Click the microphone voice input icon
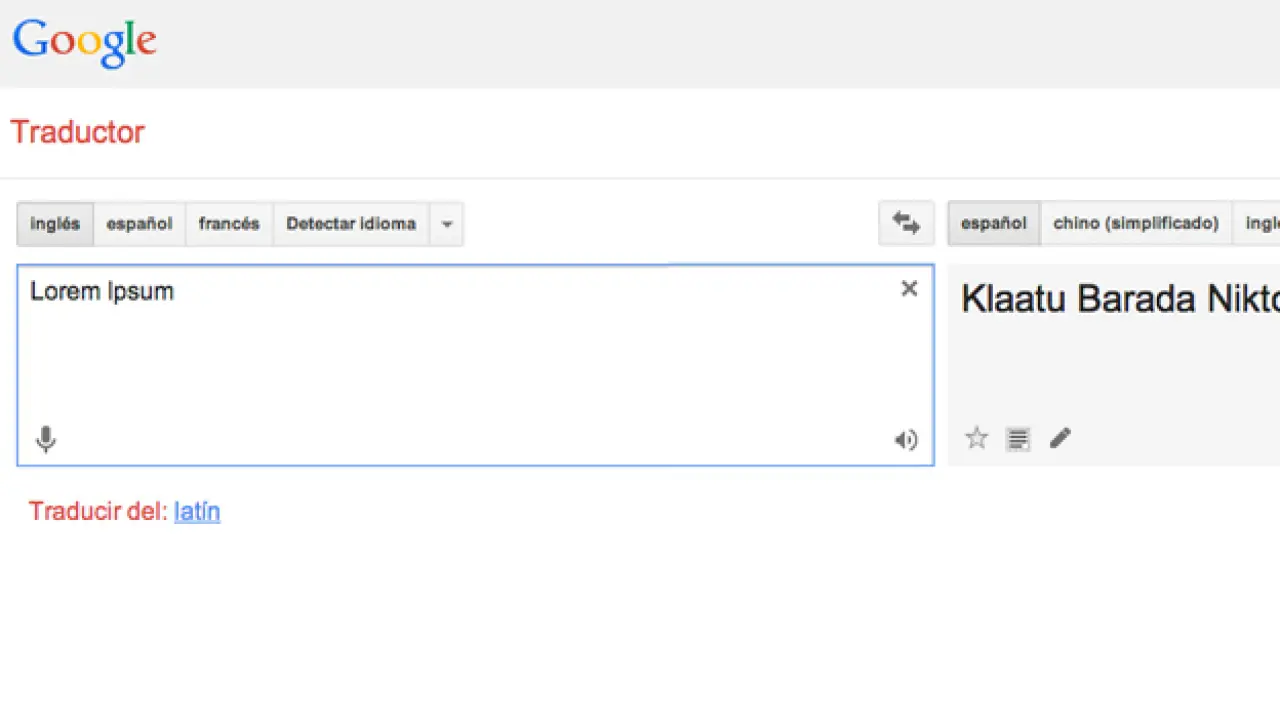The height and width of the screenshot is (720, 1280). click(46, 439)
